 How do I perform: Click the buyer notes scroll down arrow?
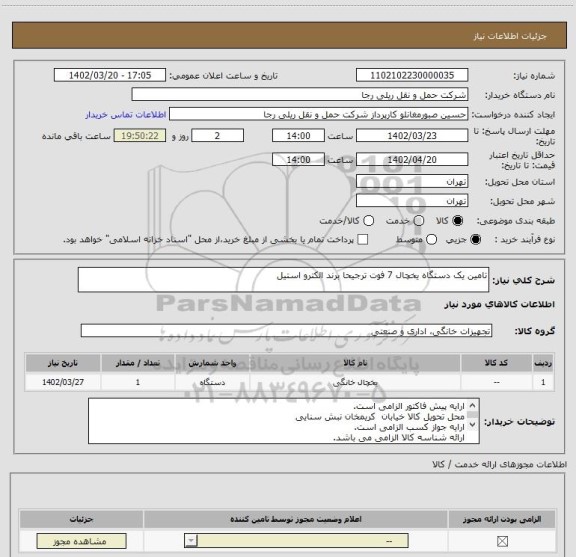click(x=472, y=424)
